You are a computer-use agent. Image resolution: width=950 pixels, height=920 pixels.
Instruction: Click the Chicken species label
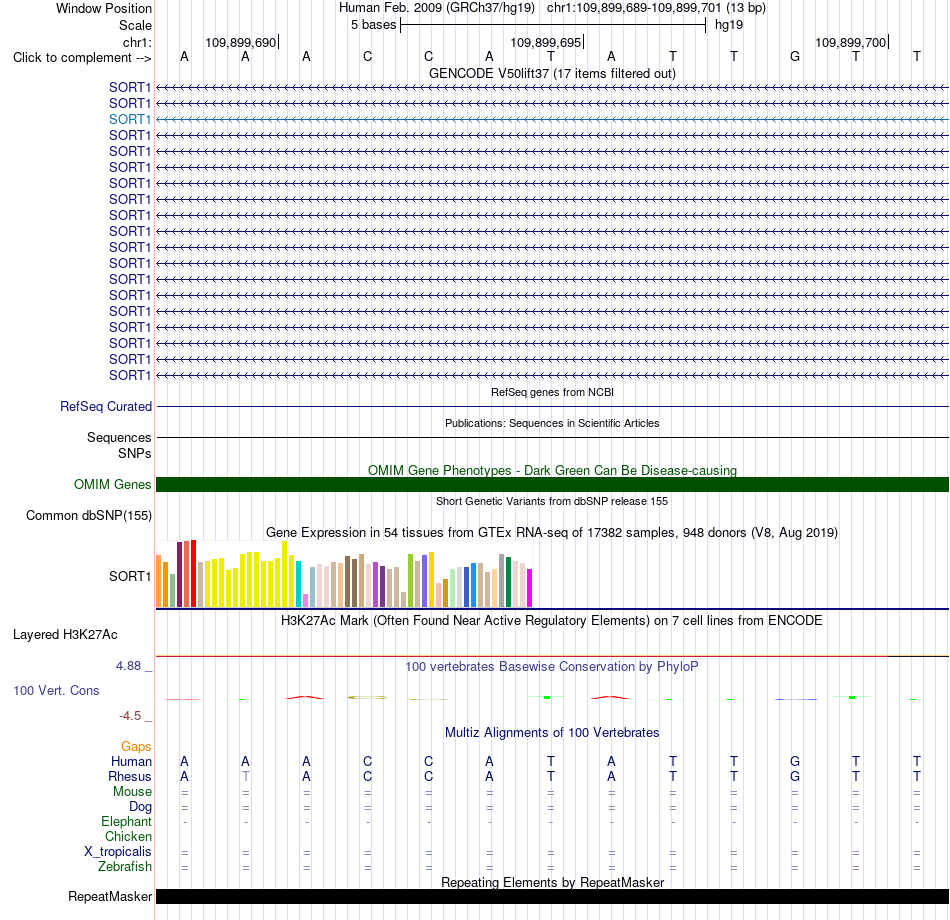tap(128, 836)
